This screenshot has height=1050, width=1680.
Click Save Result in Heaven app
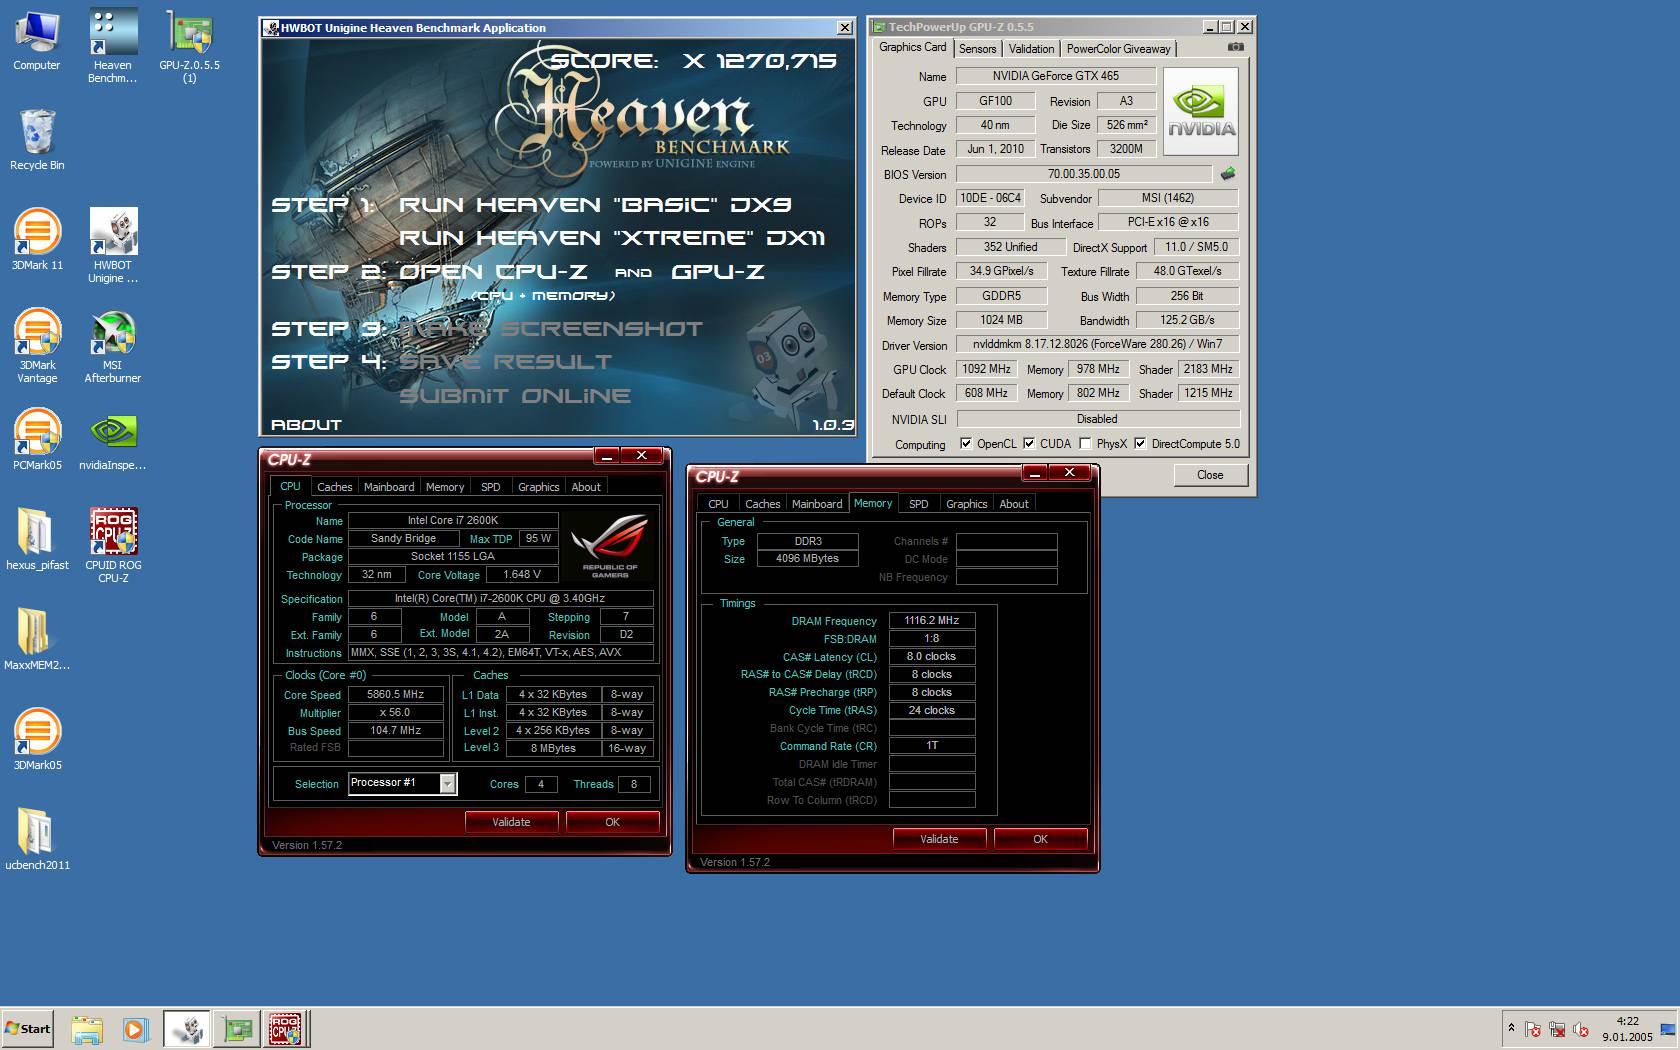click(505, 362)
